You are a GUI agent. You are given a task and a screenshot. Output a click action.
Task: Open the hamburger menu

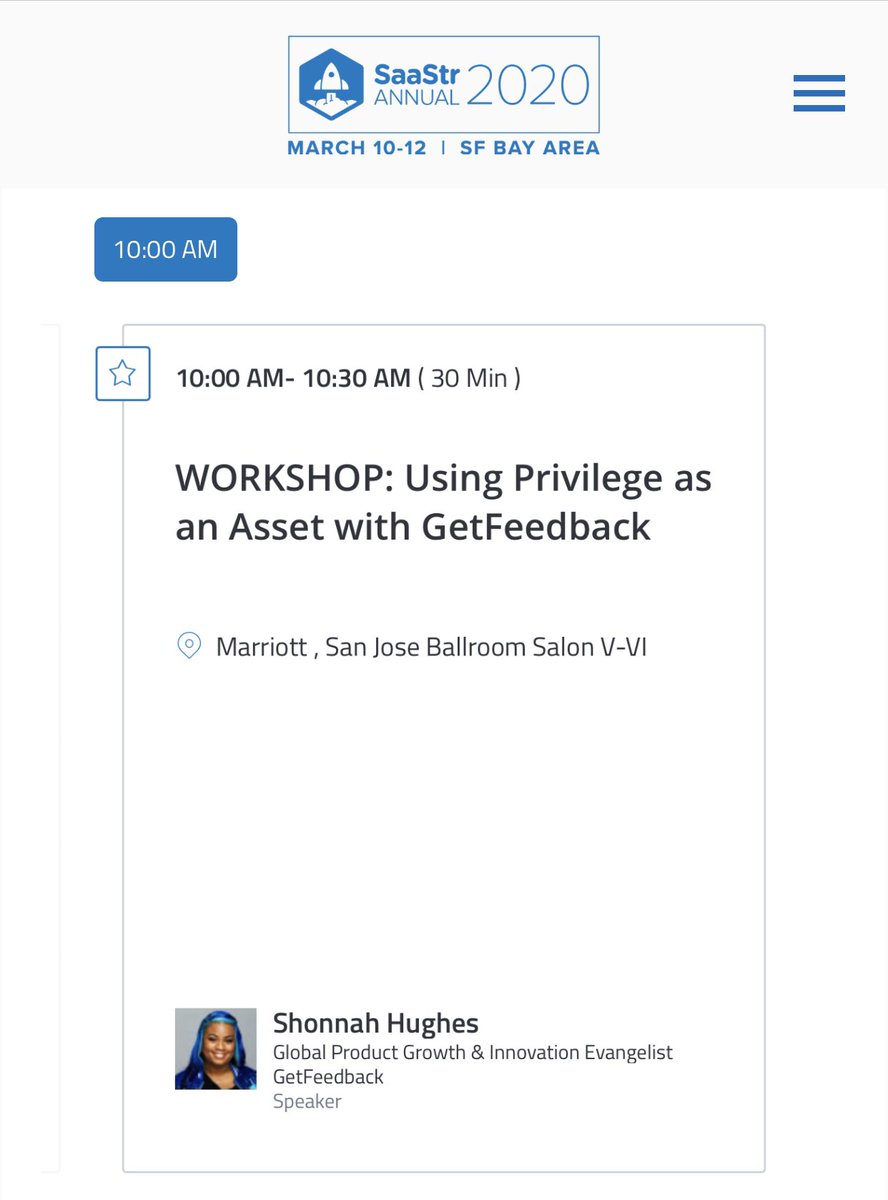click(x=819, y=93)
